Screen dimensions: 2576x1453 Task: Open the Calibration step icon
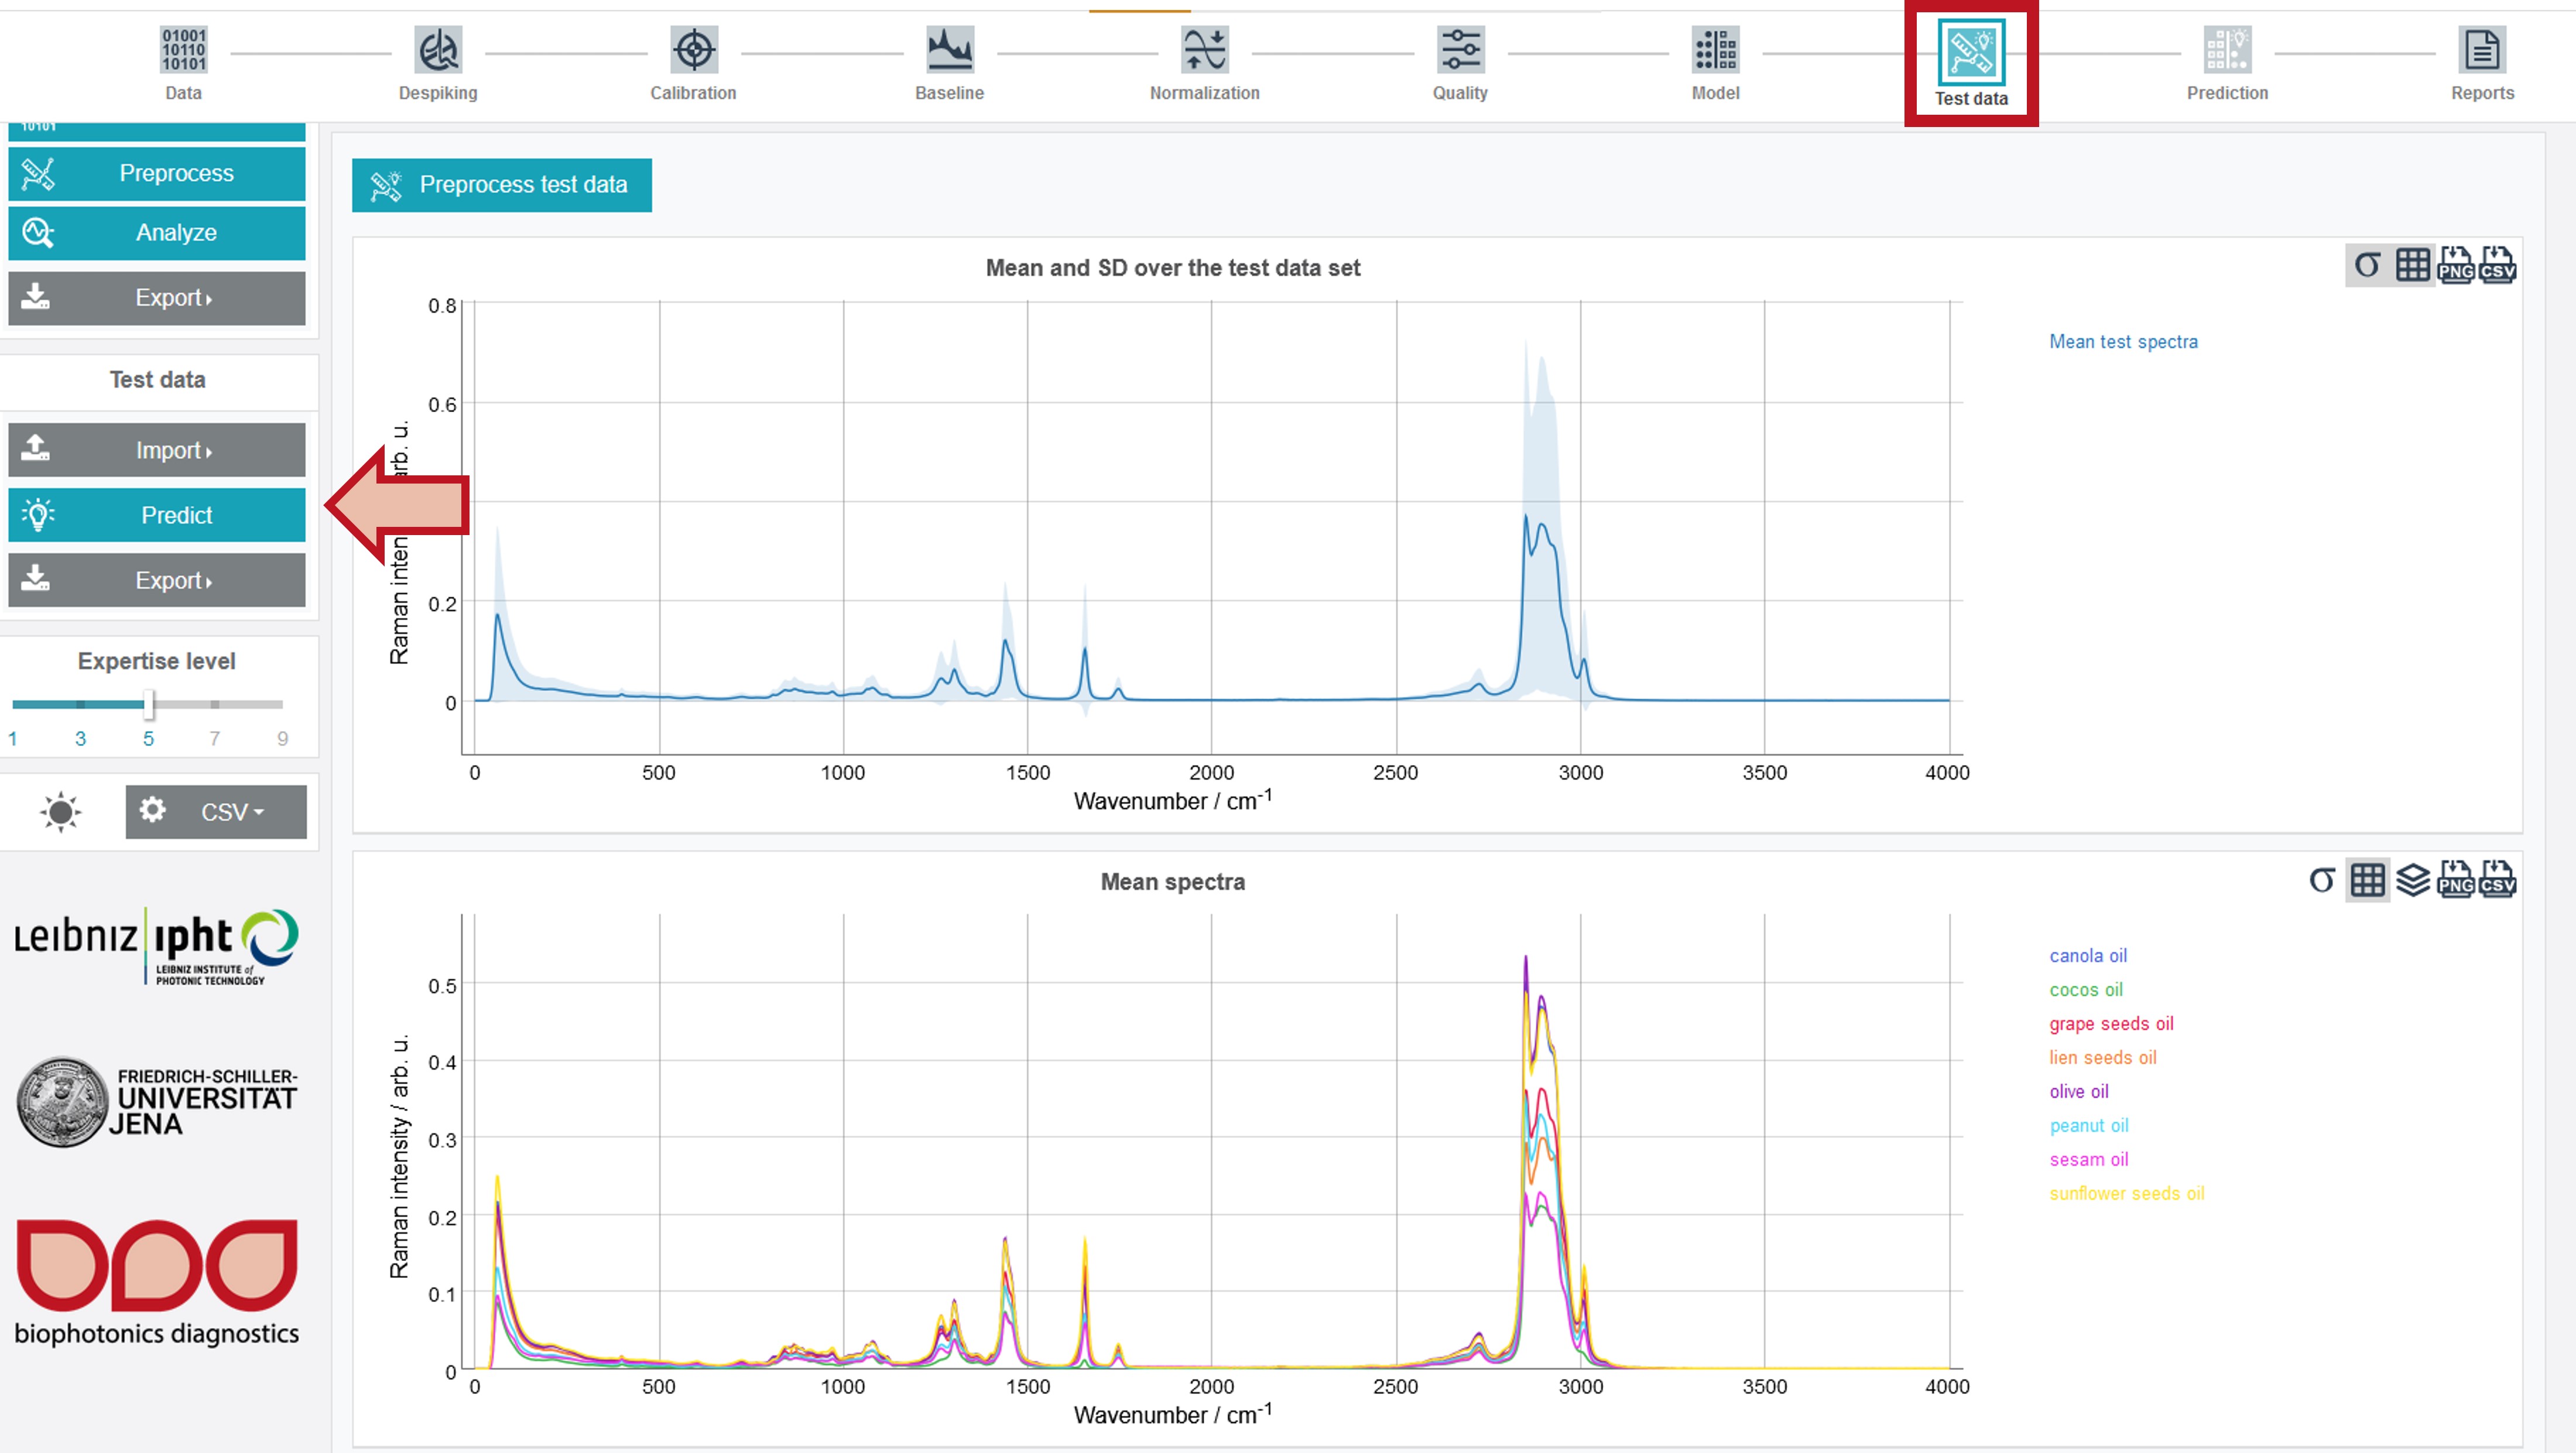point(694,50)
